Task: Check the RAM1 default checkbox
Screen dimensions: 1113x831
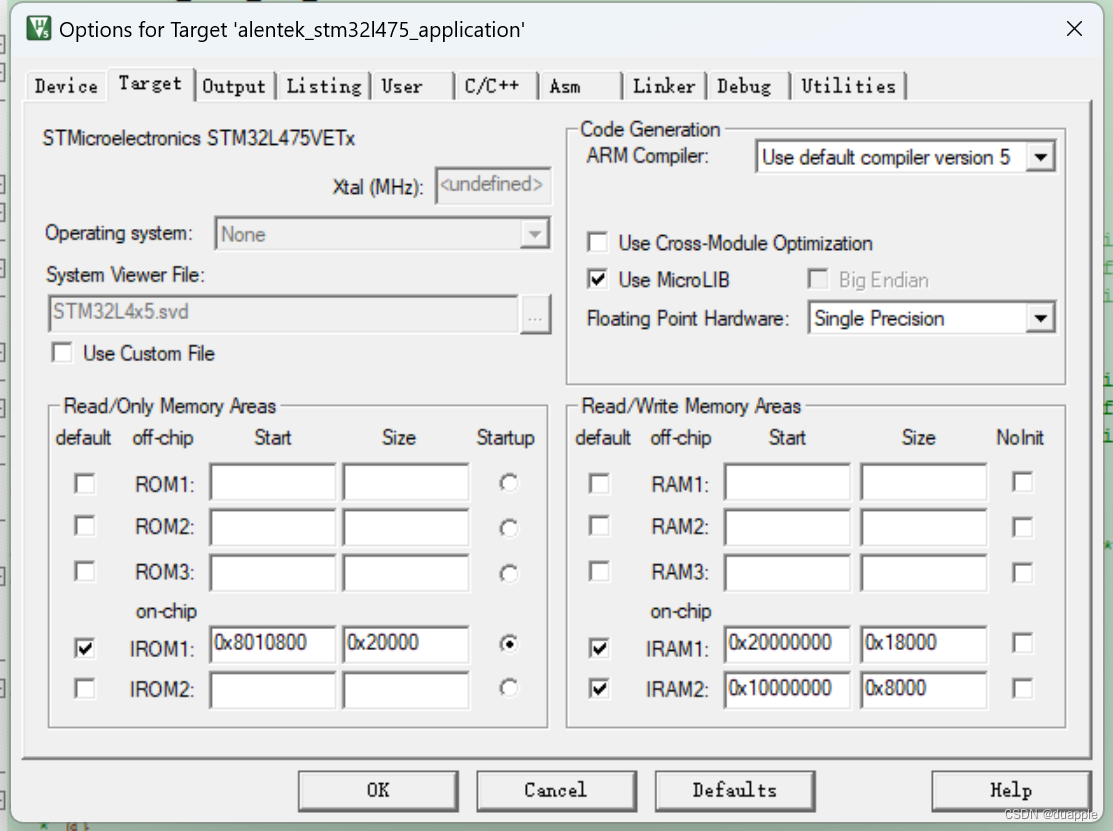Action: pos(599,484)
